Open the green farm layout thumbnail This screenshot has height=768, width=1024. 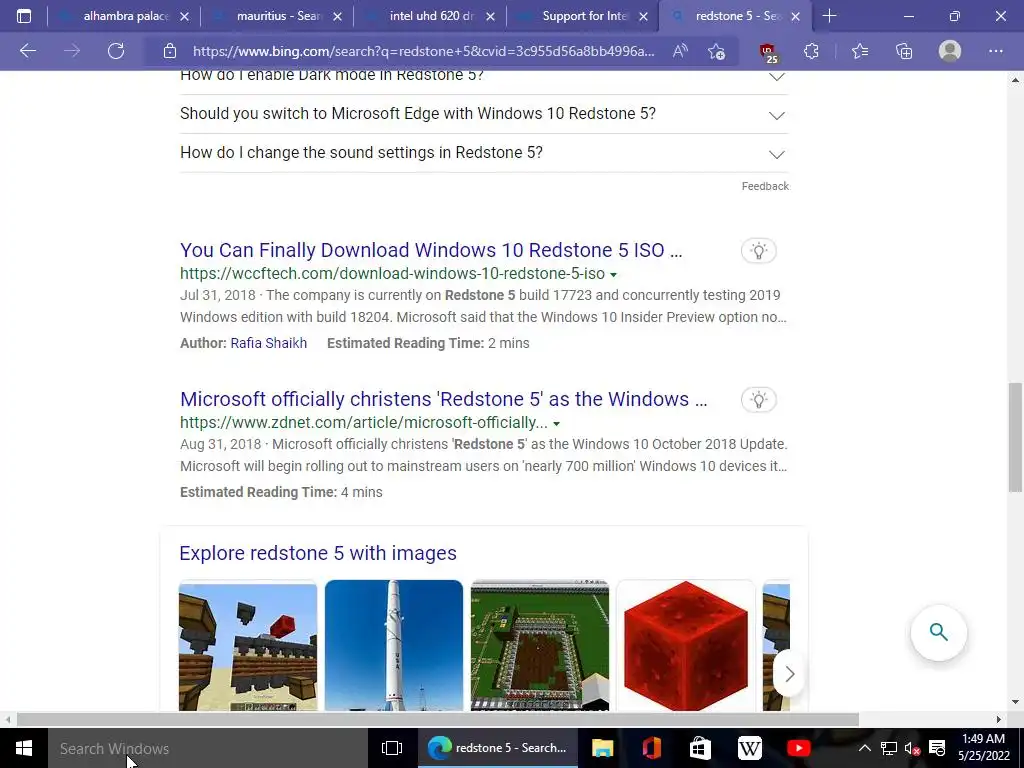pos(540,645)
